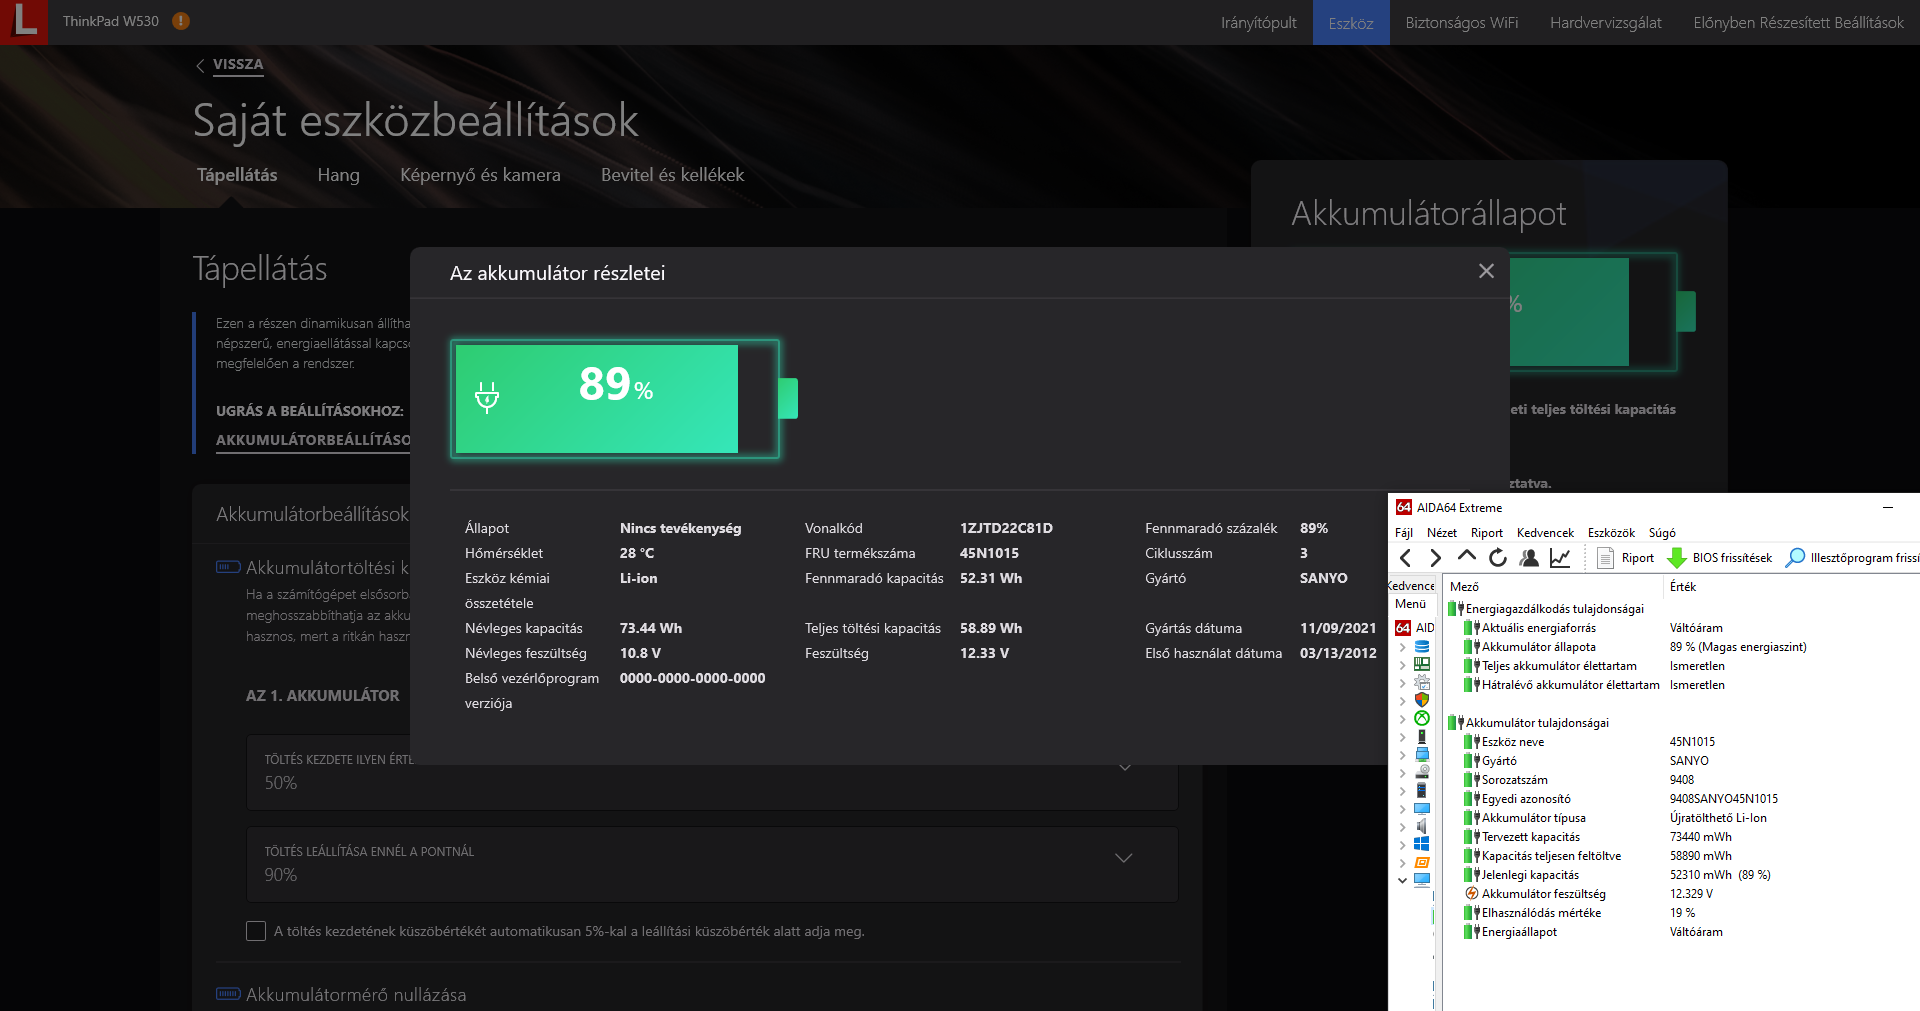
Task: Open the Biztonságos WiFi tab
Action: (x=1461, y=22)
